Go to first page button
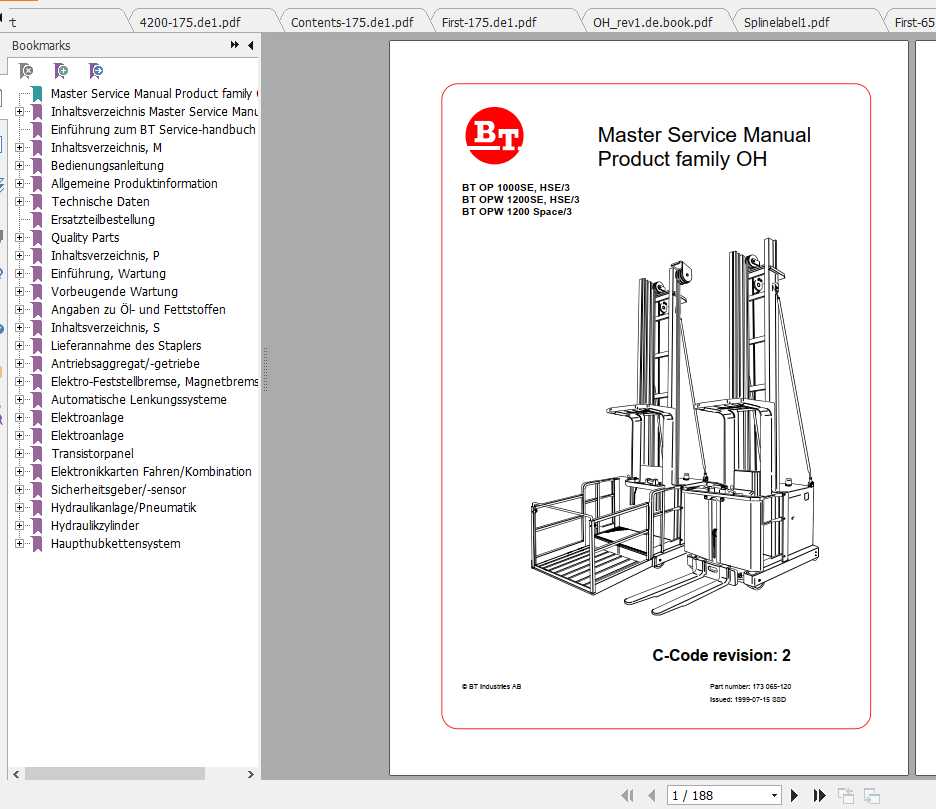936x809 pixels. point(627,795)
